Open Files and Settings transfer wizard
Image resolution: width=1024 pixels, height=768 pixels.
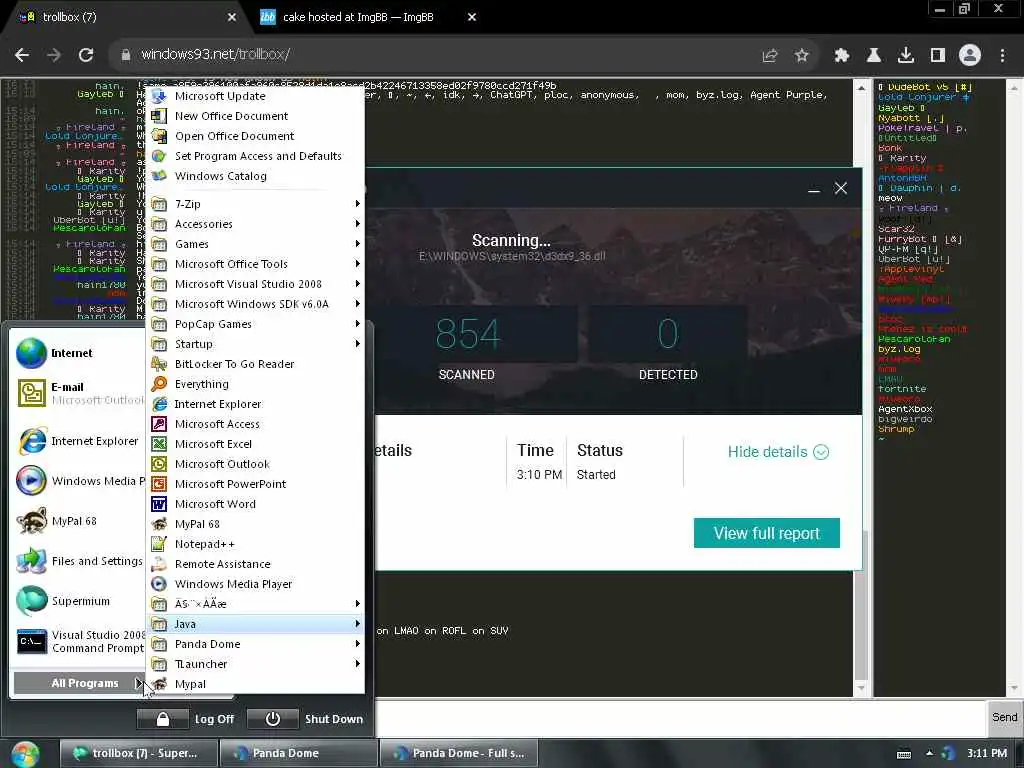click(78, 561)
